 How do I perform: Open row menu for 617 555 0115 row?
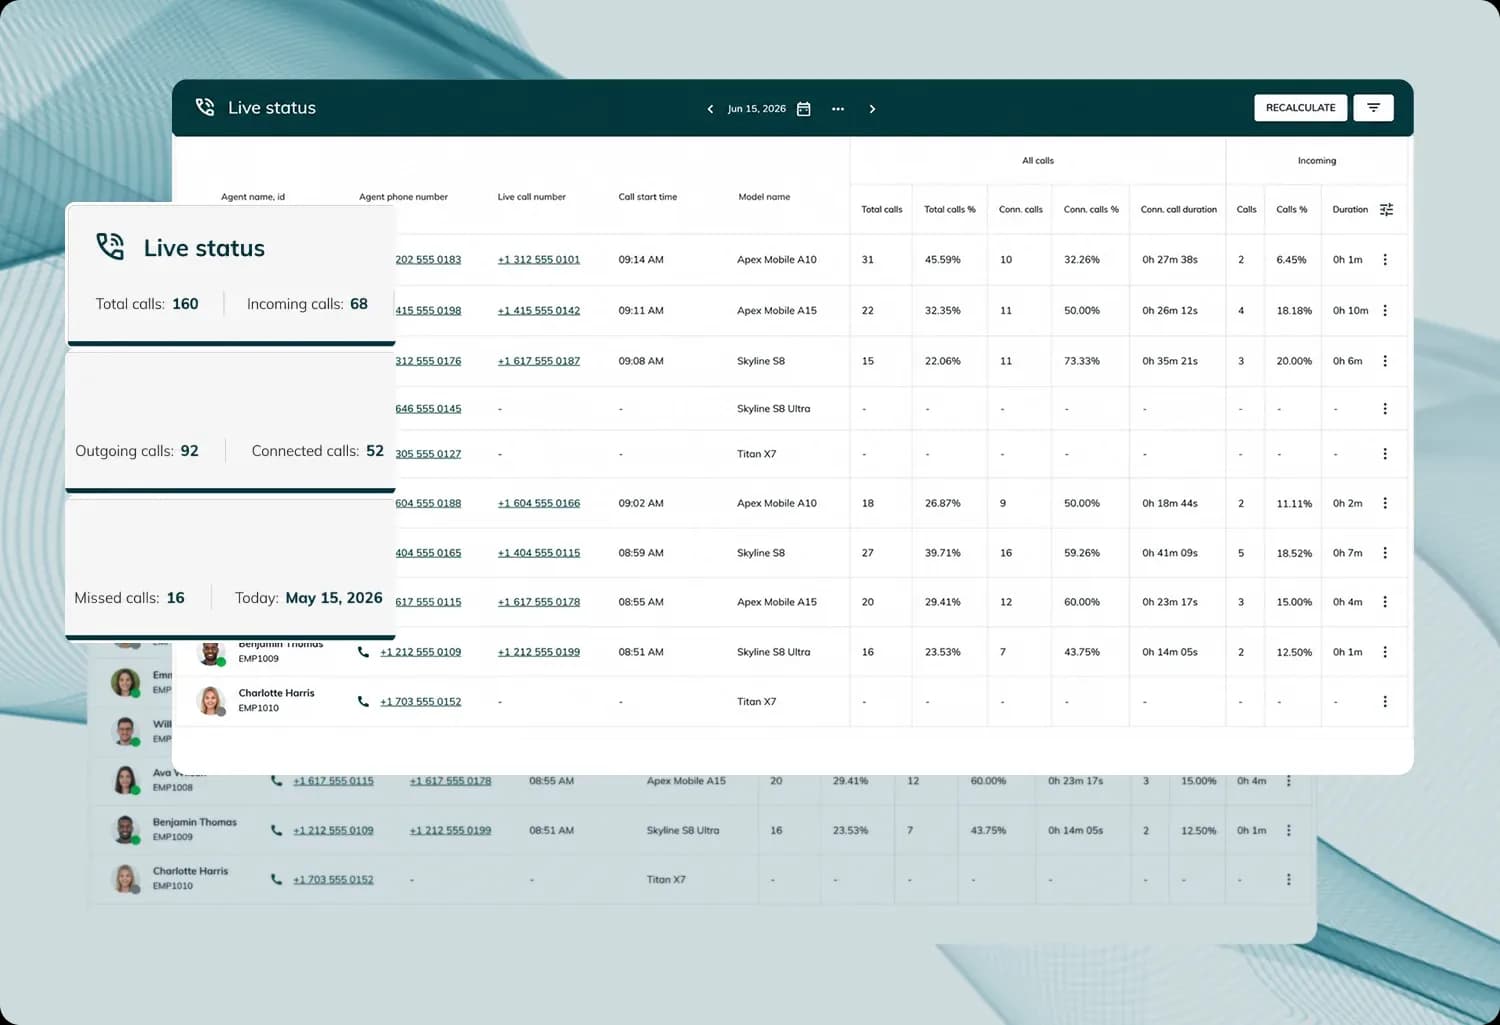[x=1385, y=602]
